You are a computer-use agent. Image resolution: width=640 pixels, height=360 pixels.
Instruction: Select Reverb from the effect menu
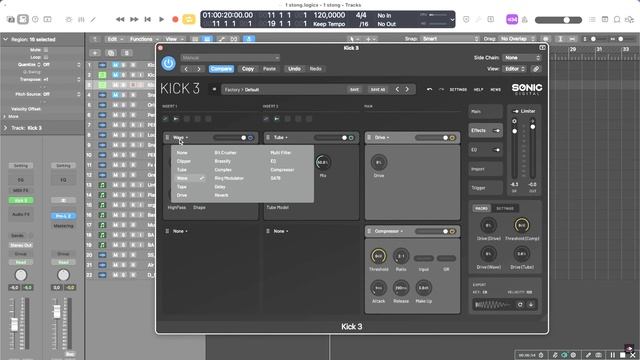pos(221,196)
